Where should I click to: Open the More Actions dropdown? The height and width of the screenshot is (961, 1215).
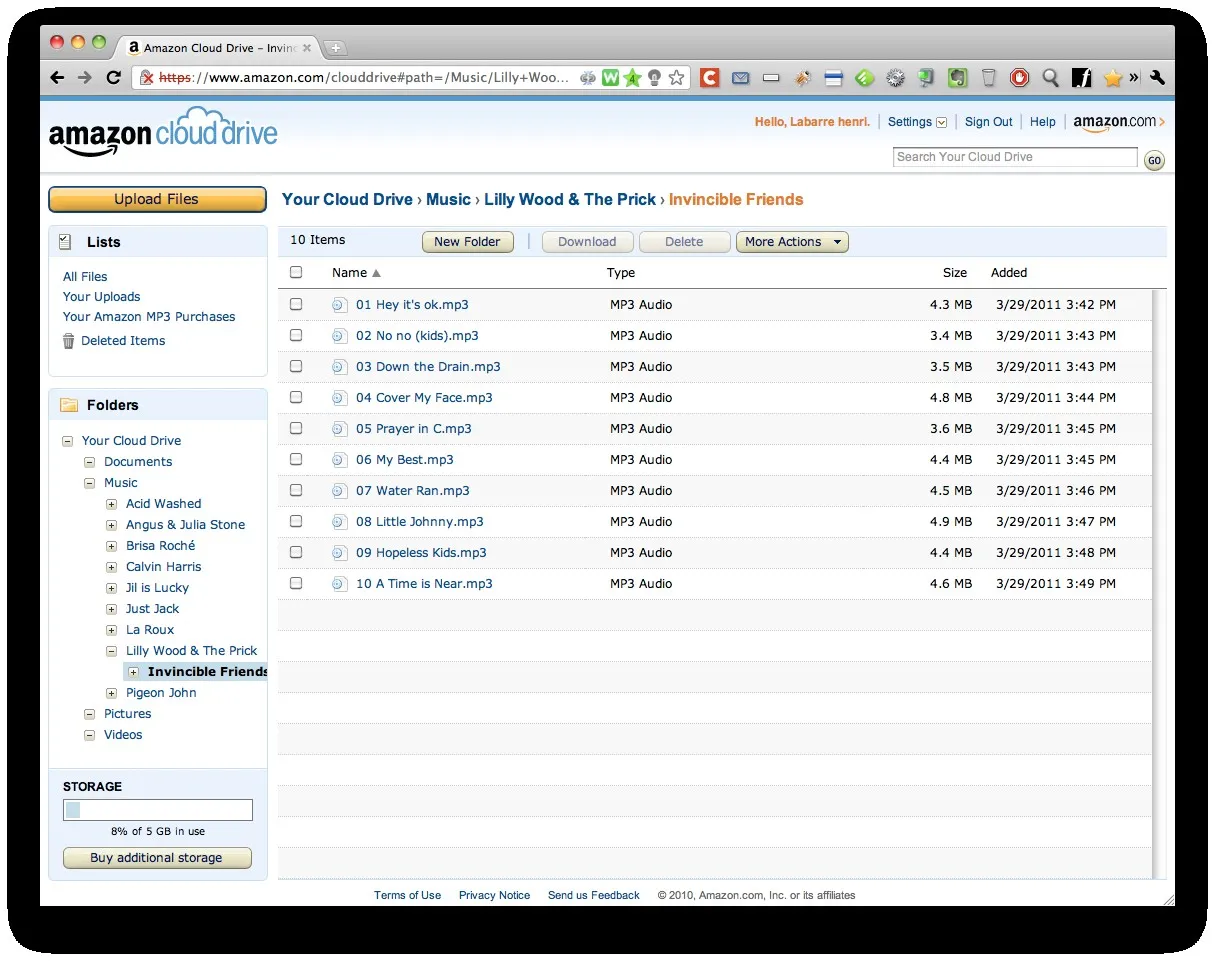[791, 242]
